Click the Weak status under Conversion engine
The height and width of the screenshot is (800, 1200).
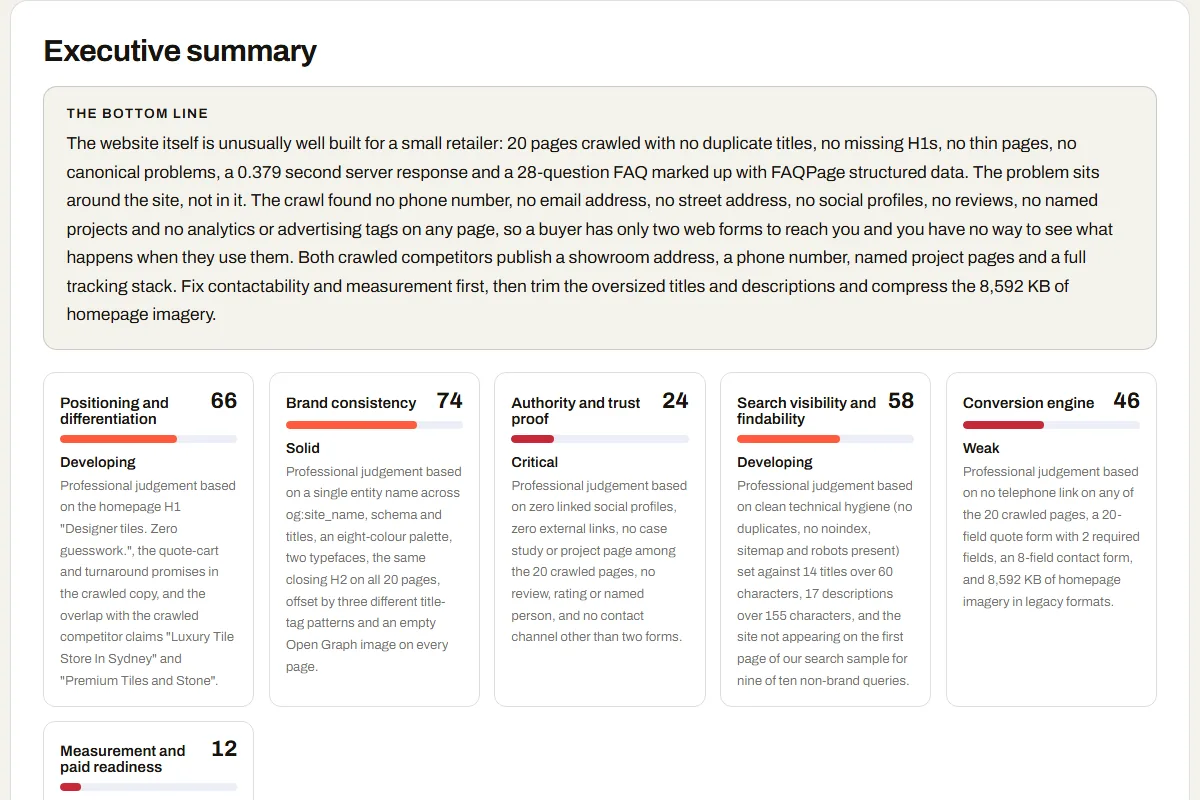coord(981,448)
